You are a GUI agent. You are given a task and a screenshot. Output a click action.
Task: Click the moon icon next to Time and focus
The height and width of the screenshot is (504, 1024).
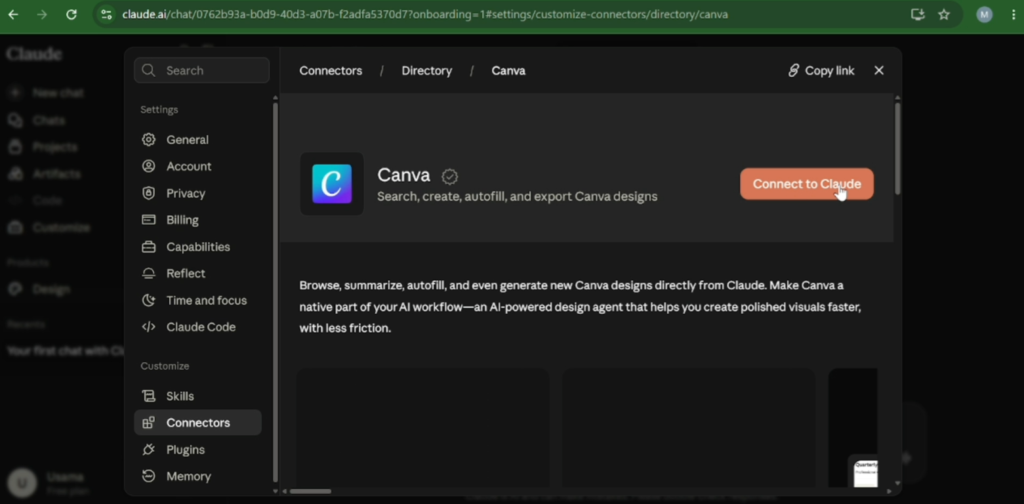click(149, 300)
